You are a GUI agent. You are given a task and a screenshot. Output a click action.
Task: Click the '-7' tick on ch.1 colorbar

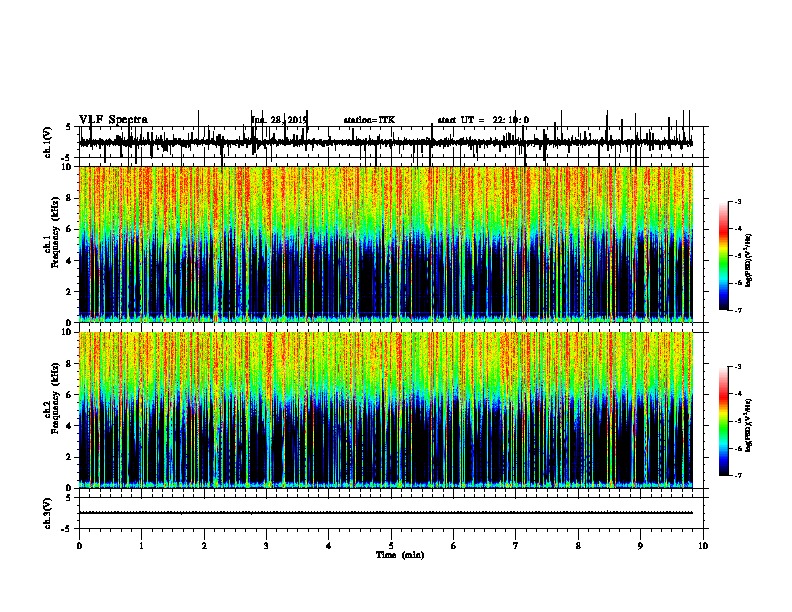click(737, 310)
